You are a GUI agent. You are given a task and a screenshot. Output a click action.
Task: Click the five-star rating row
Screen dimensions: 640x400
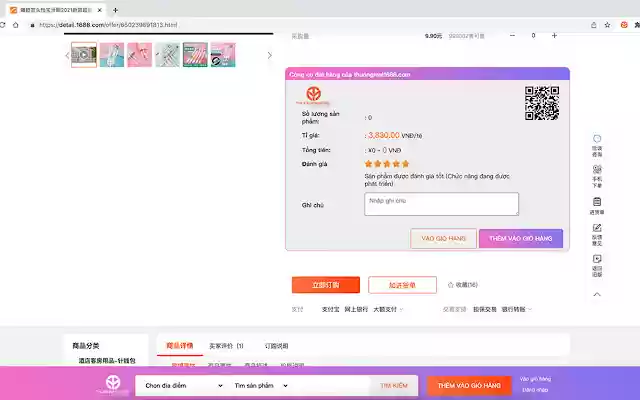387,164
